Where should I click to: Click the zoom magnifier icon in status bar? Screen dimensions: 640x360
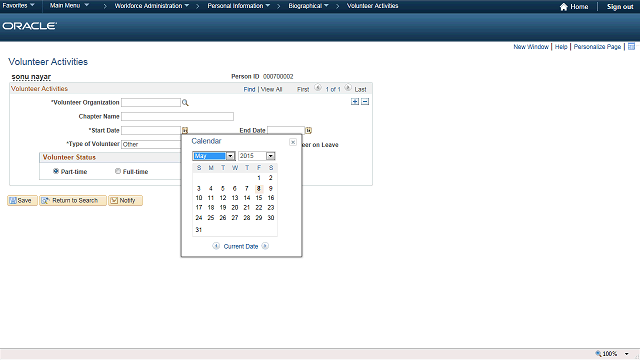point(598,353)
